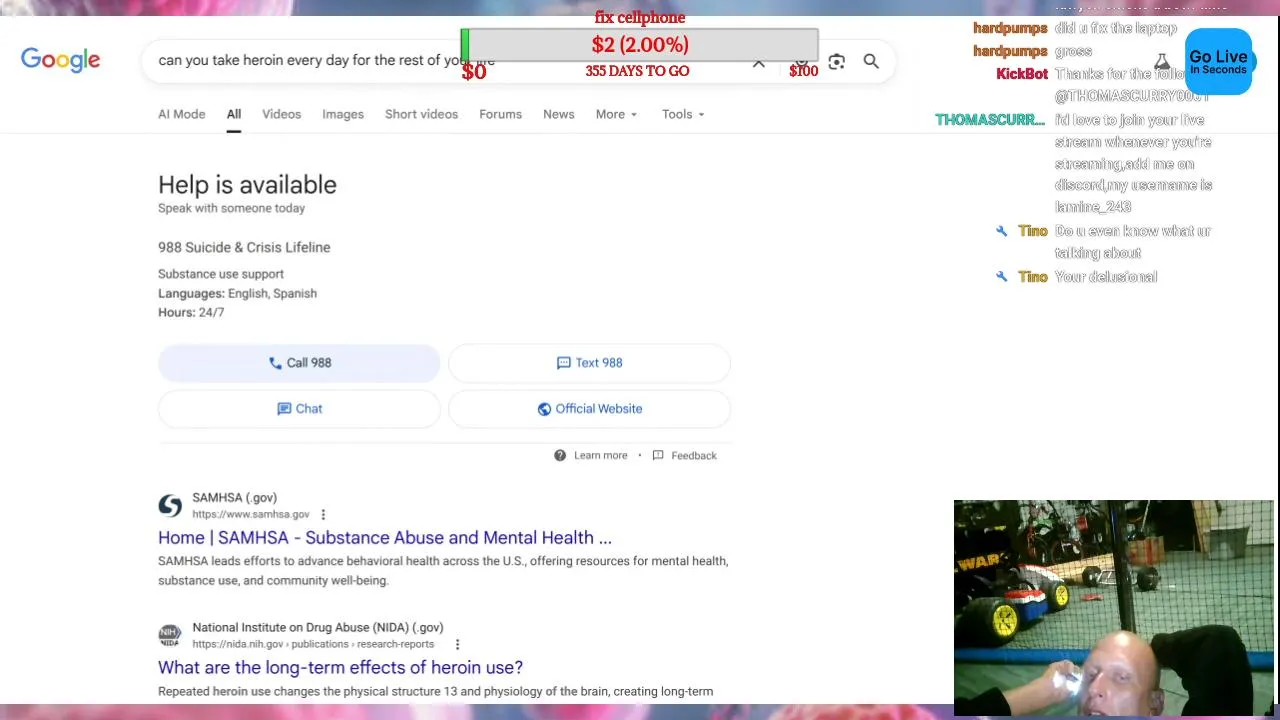The image size is (1280, 720).
Task: Click the fix cellphone goal progress bar
Action: (640, 45)
